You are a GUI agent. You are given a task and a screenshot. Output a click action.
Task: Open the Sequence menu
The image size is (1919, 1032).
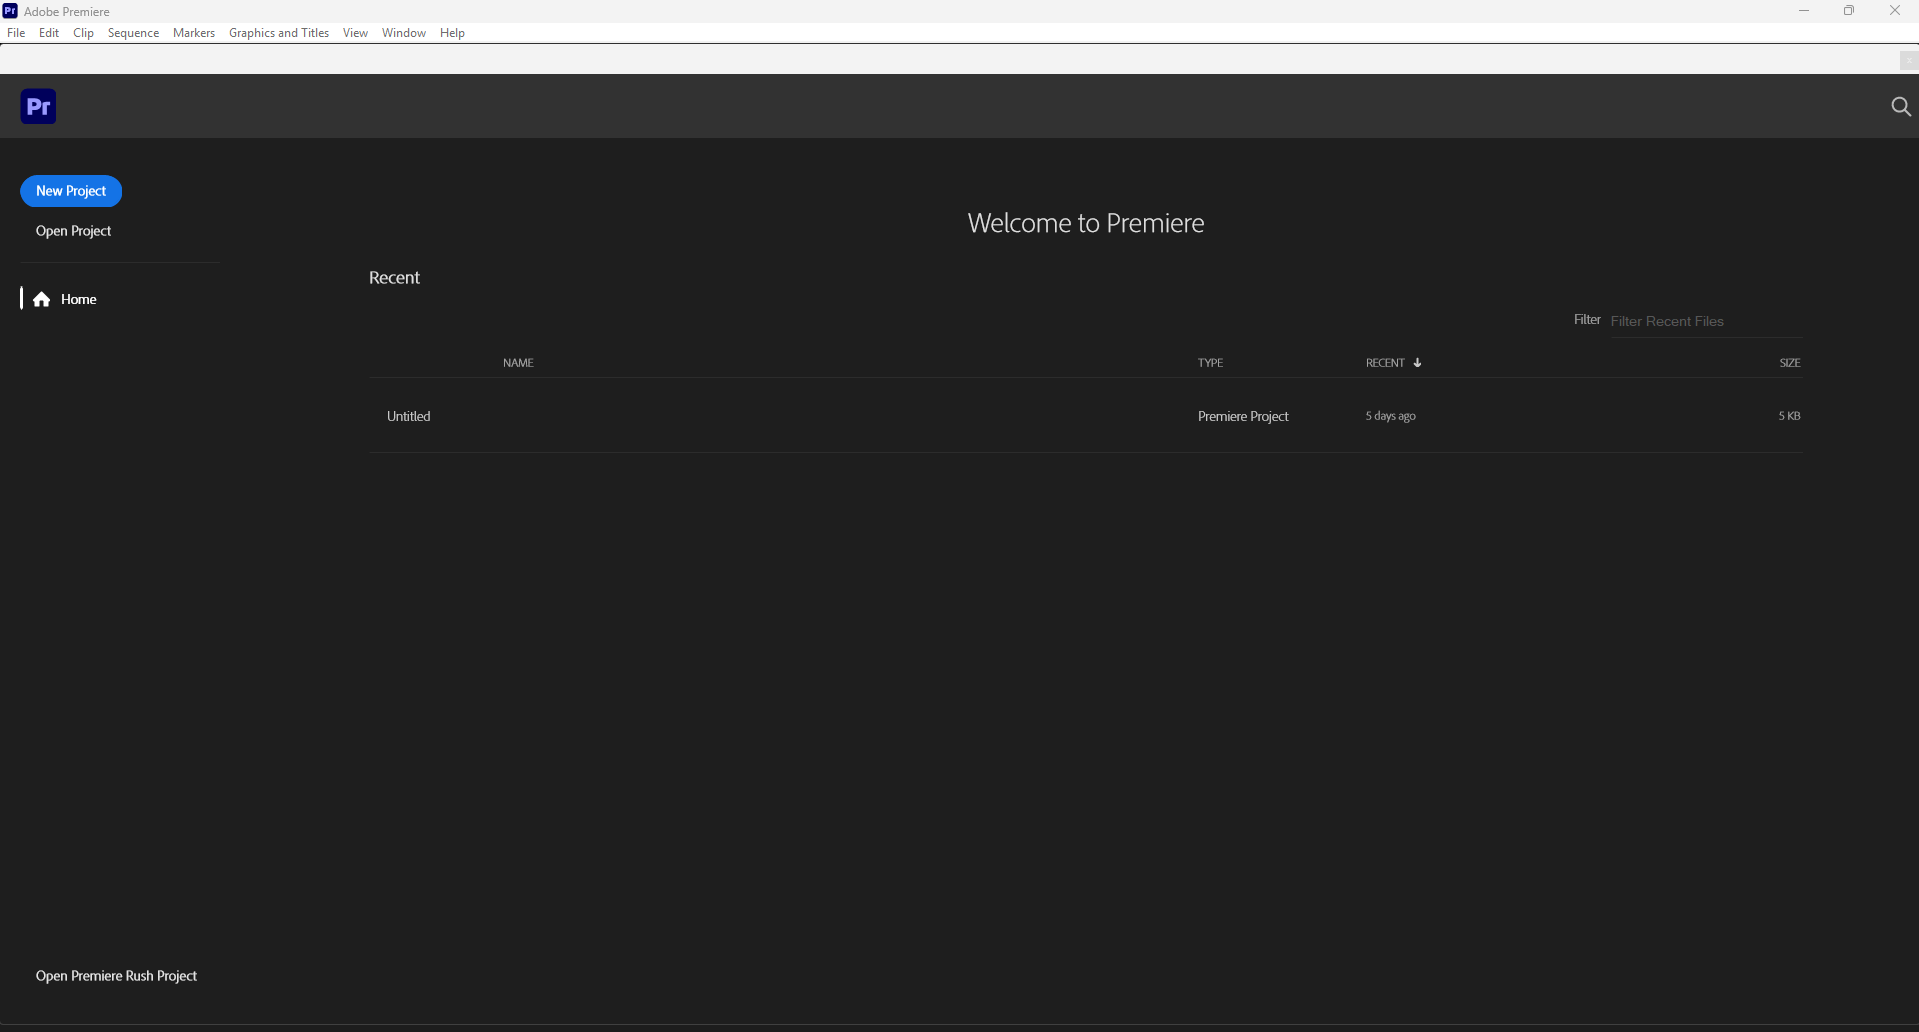point(133,33)
